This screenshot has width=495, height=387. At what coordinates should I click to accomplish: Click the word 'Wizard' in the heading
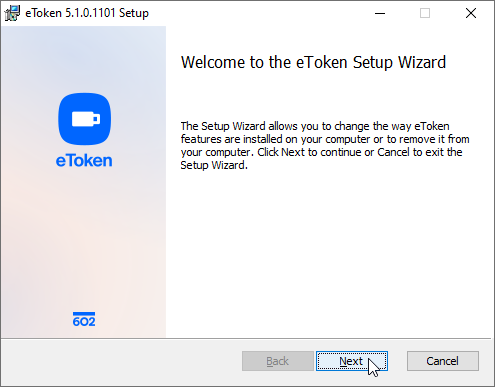point(422,62)
